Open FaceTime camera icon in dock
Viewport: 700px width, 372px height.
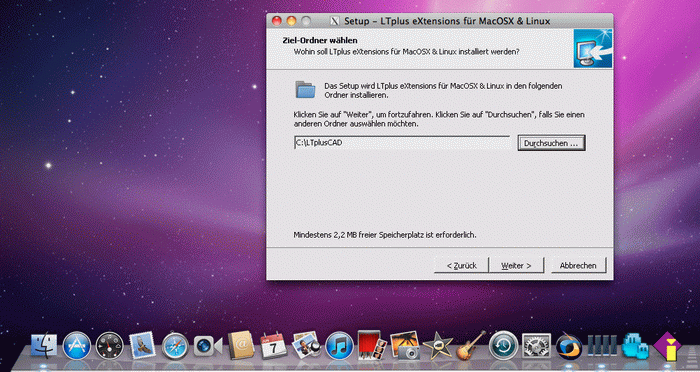208,346
